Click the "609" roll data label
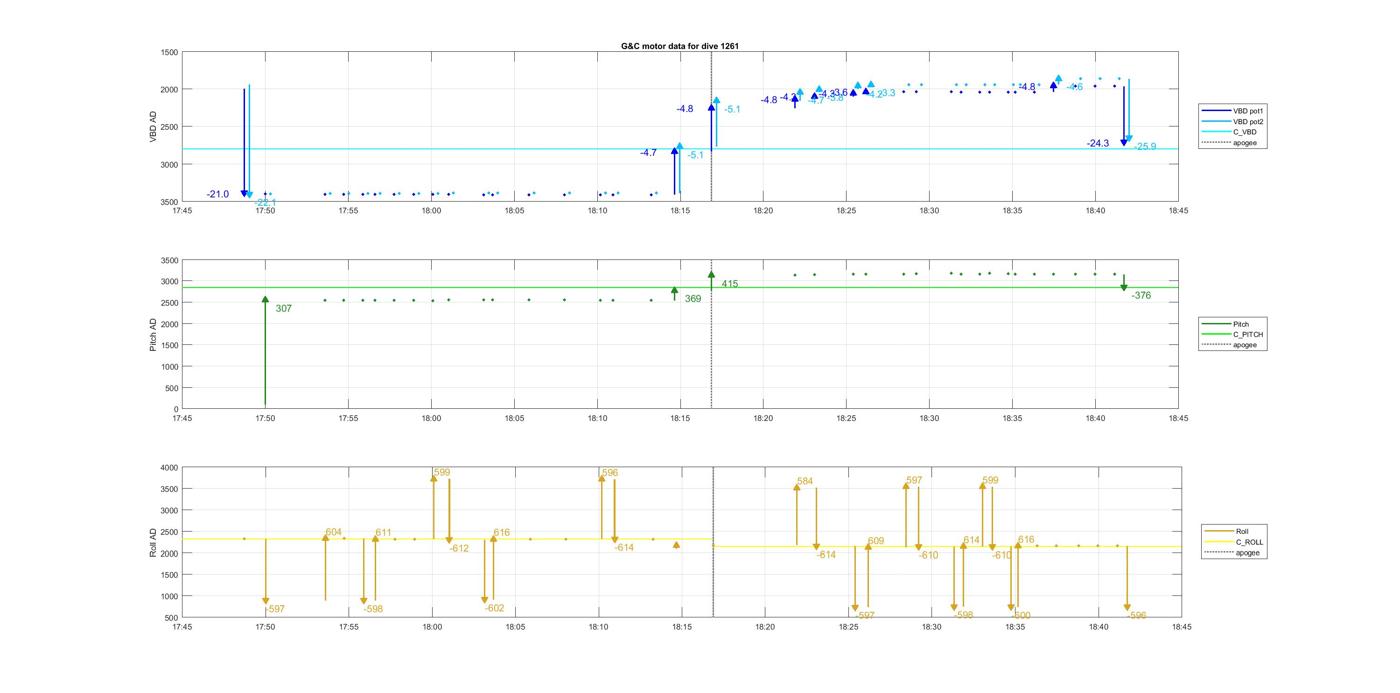1400x693 pixels. click(876, 541)
